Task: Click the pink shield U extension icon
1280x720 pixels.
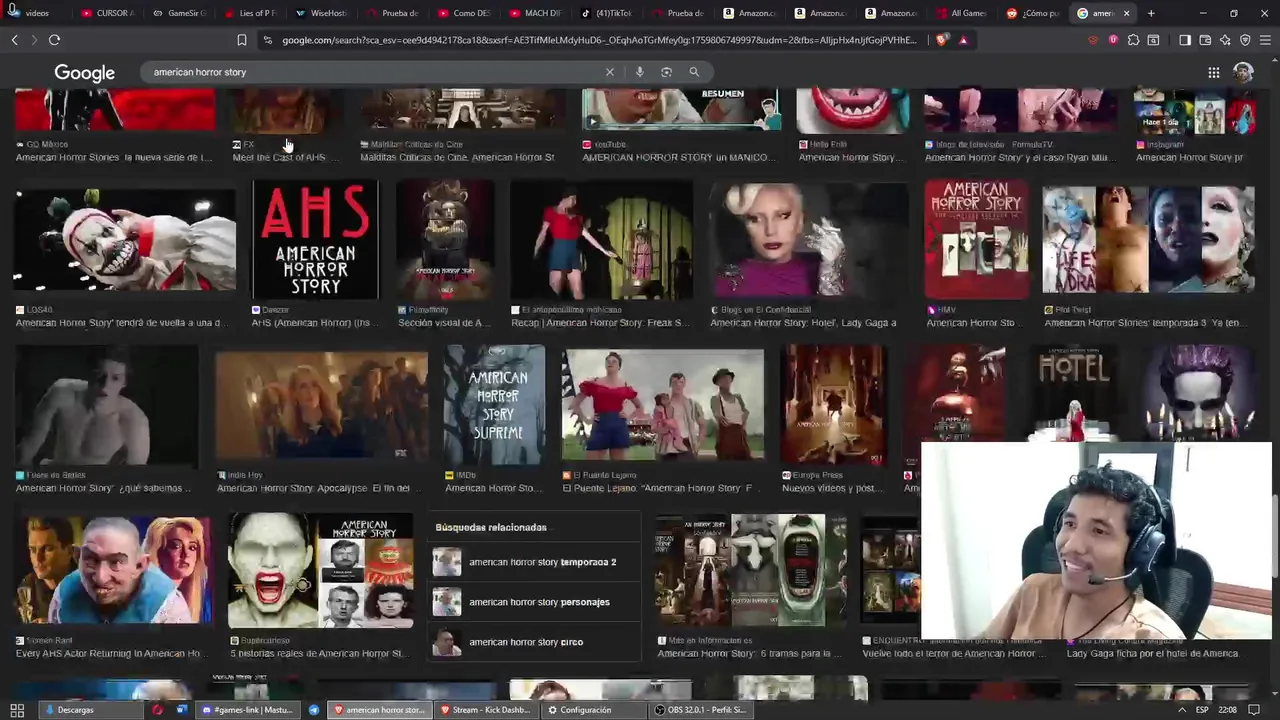Action: (x=1113, y=40)
